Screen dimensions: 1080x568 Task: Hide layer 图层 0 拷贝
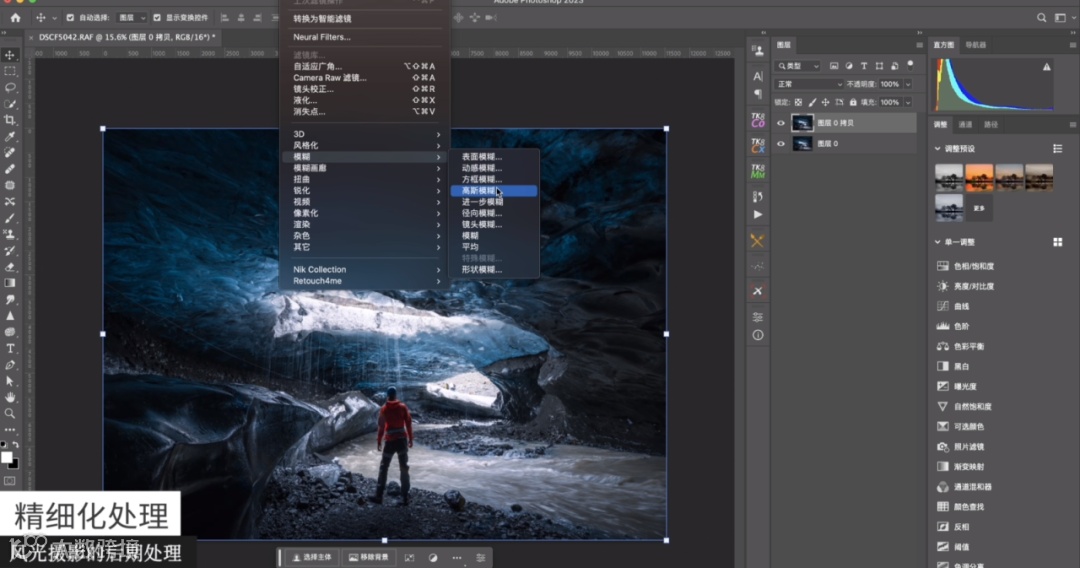coord(780,123)
